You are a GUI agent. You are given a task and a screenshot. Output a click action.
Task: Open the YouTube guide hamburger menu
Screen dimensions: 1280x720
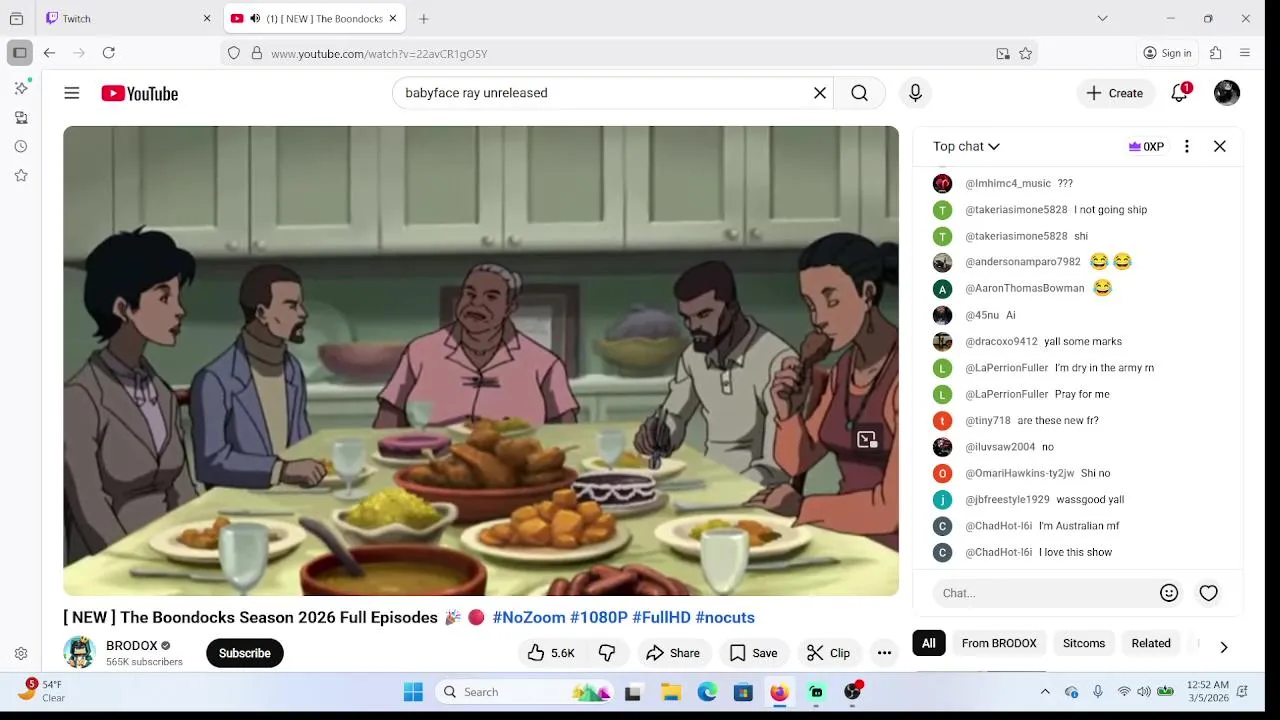click(x=72, y=93)
